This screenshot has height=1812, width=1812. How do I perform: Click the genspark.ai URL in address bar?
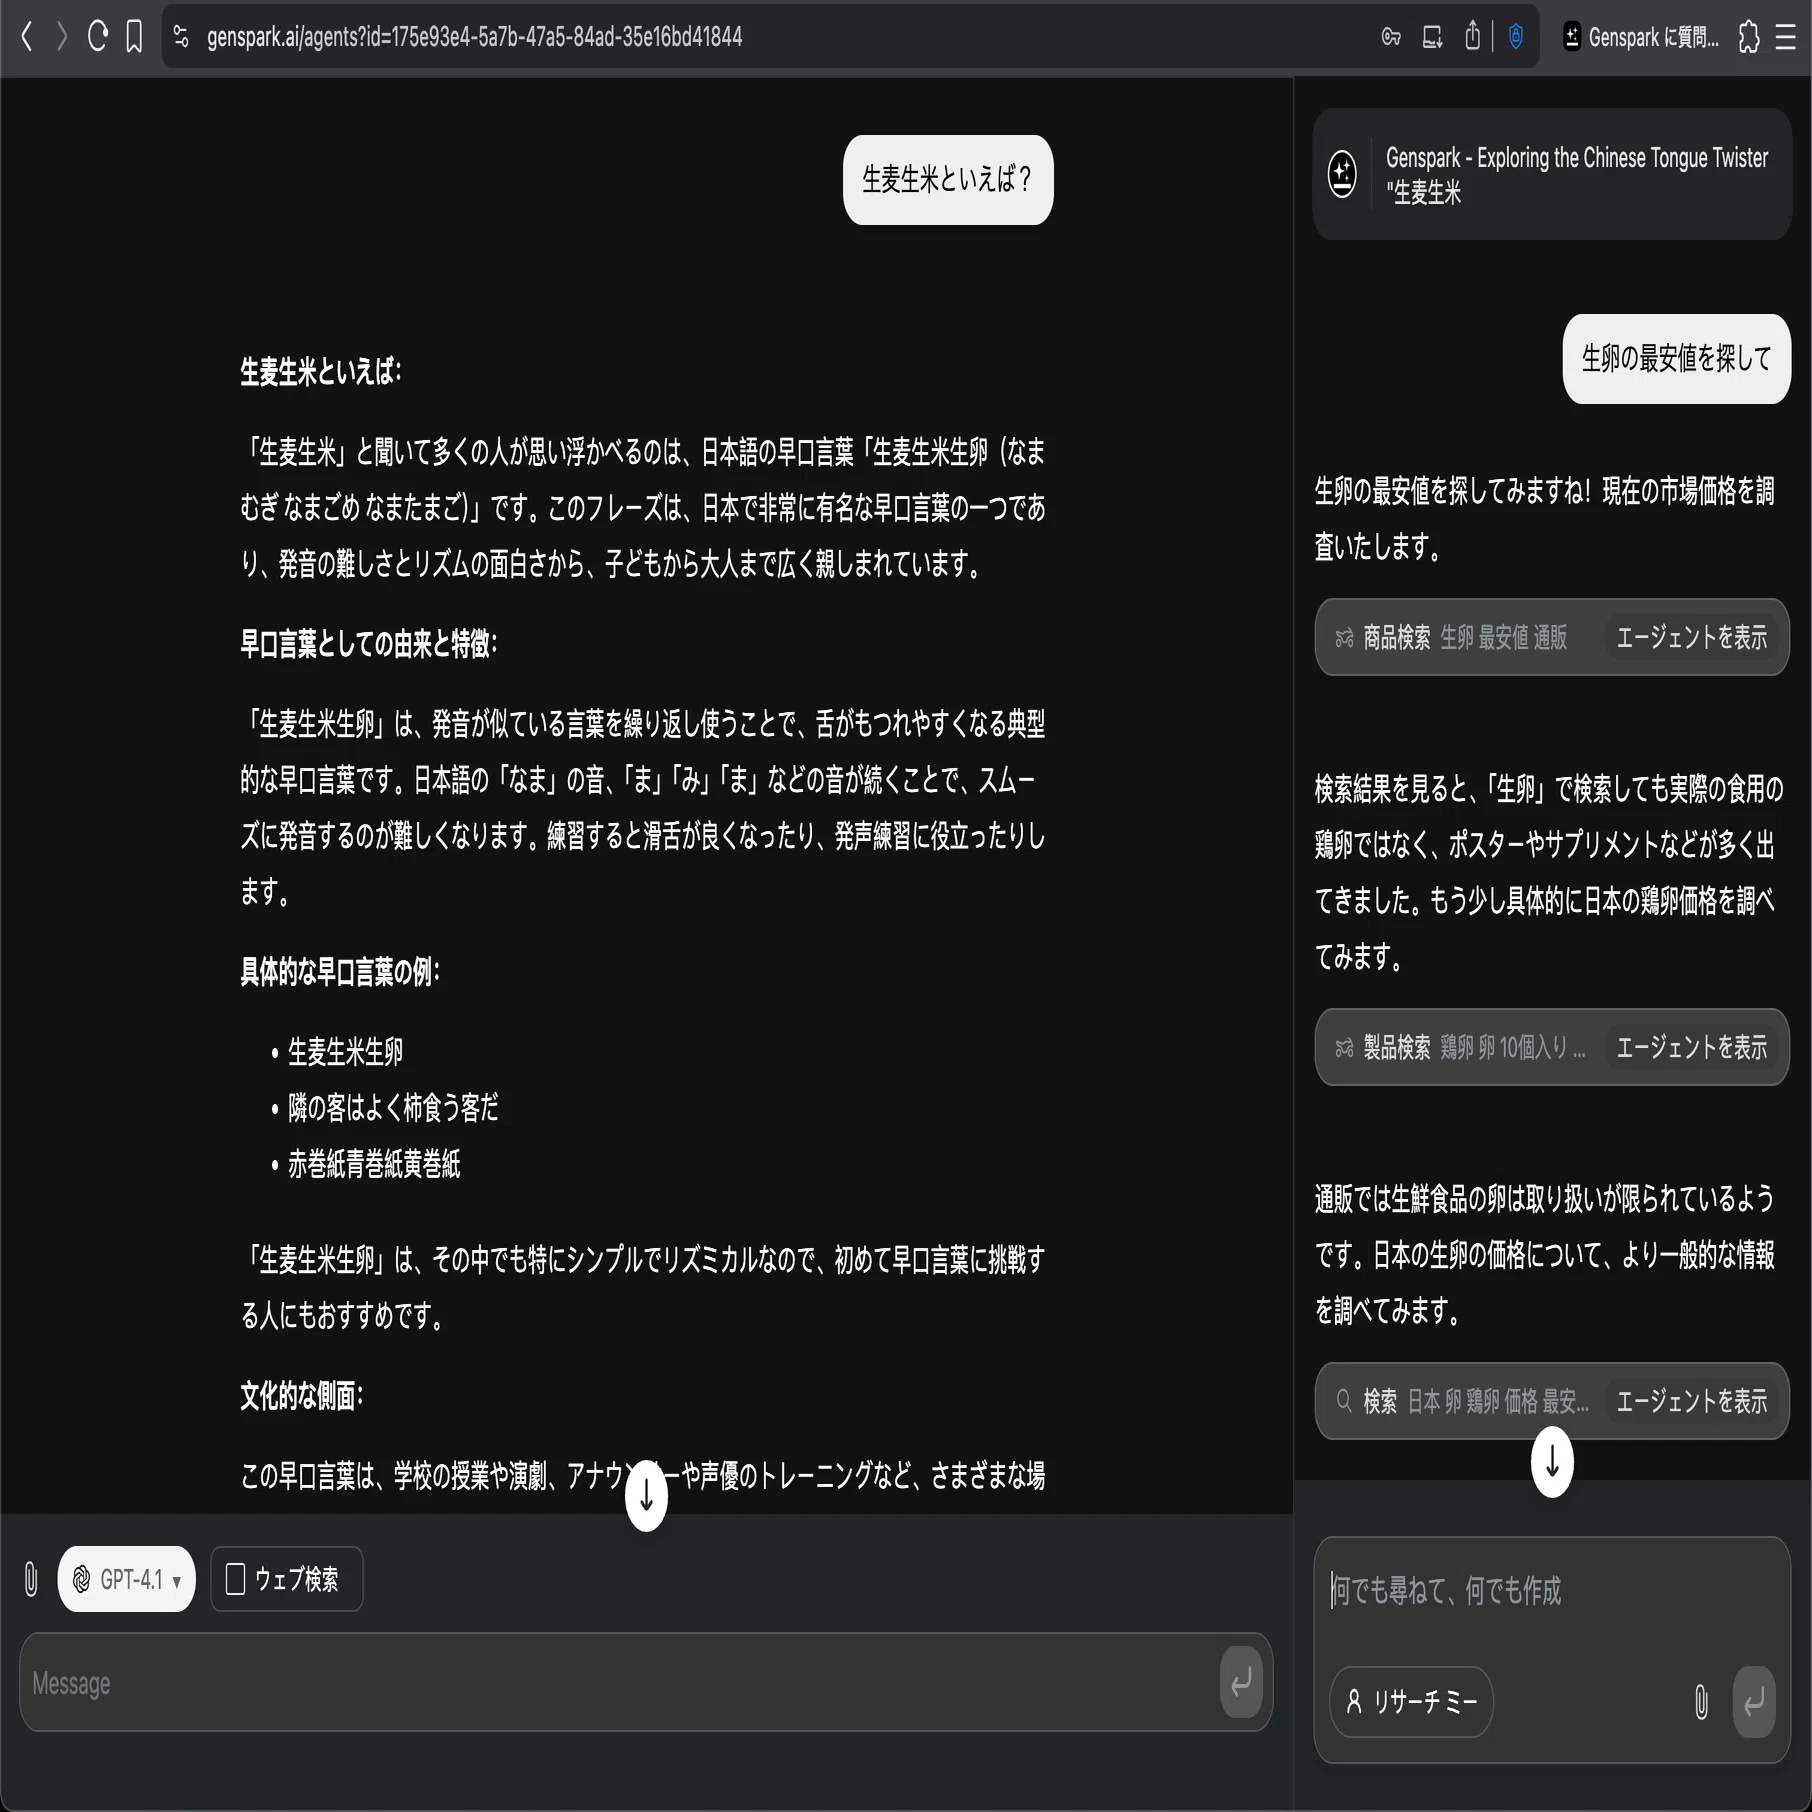point(474,37)
